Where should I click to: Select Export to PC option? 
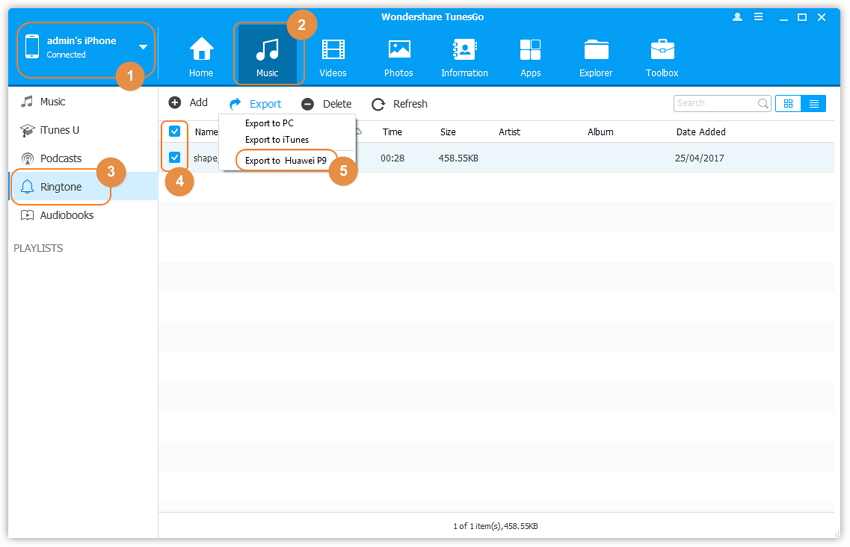tap(269, 123)
